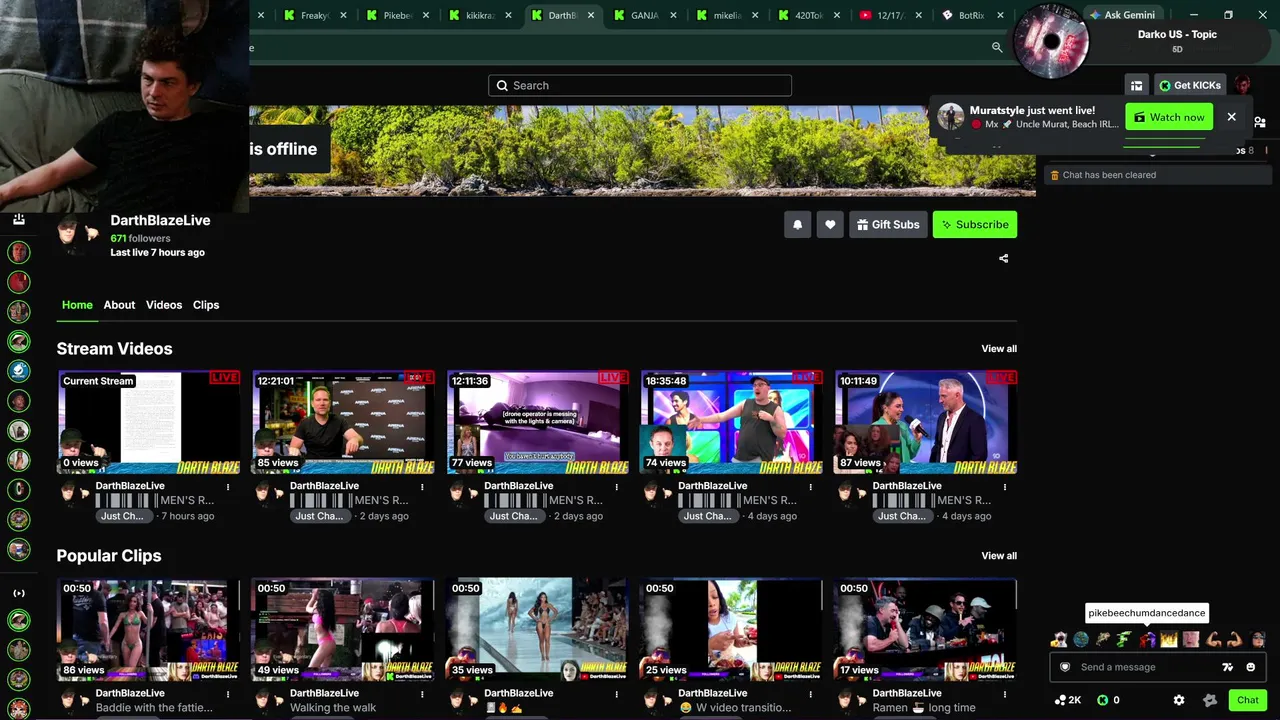This screenshot has height=720, width=1280.
Task: Open options menu for Current Stream video
Action: tap(228, 487)
